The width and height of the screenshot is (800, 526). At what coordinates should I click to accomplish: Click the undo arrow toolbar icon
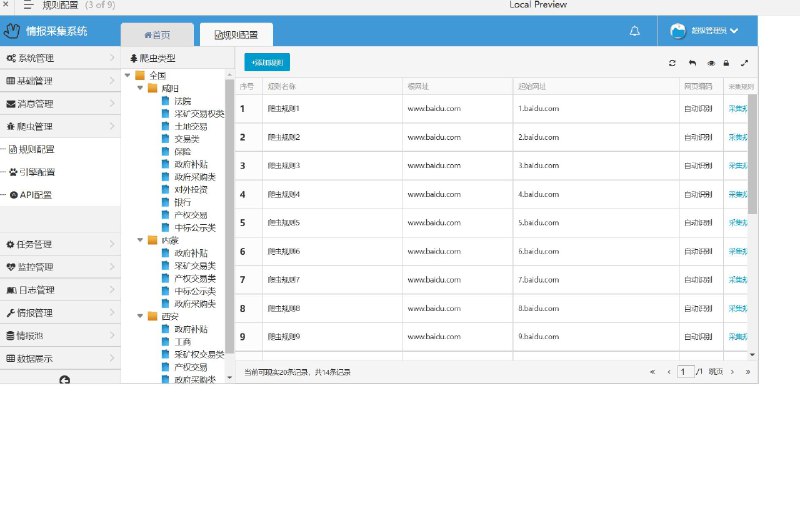click(x=692, y=63)
